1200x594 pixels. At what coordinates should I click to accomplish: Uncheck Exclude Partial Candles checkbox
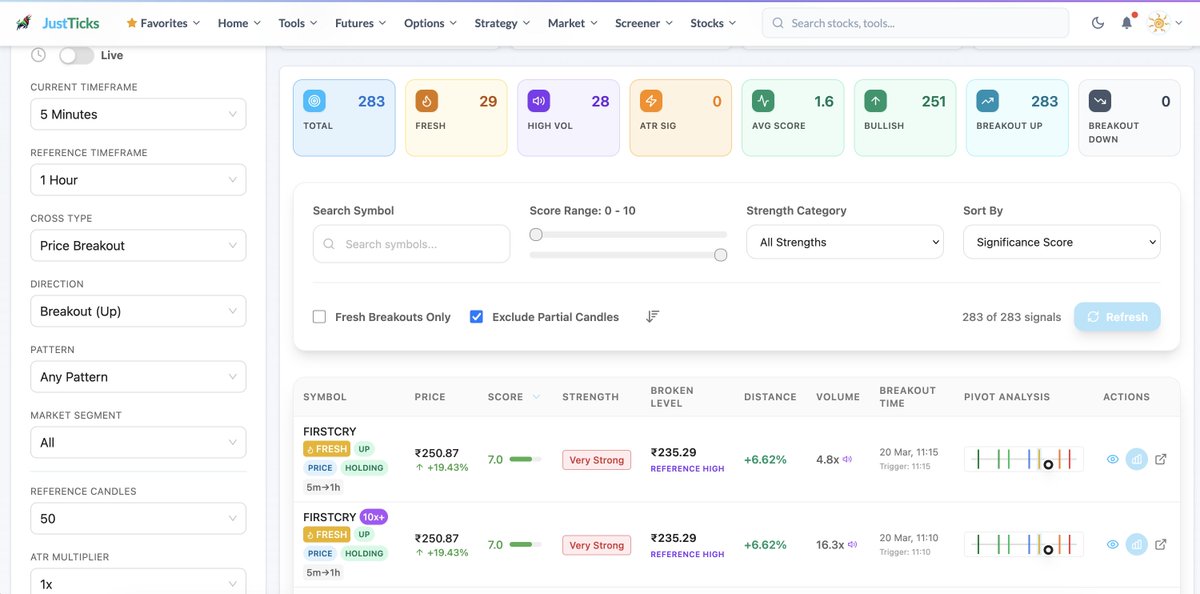[x=476, y=316]
